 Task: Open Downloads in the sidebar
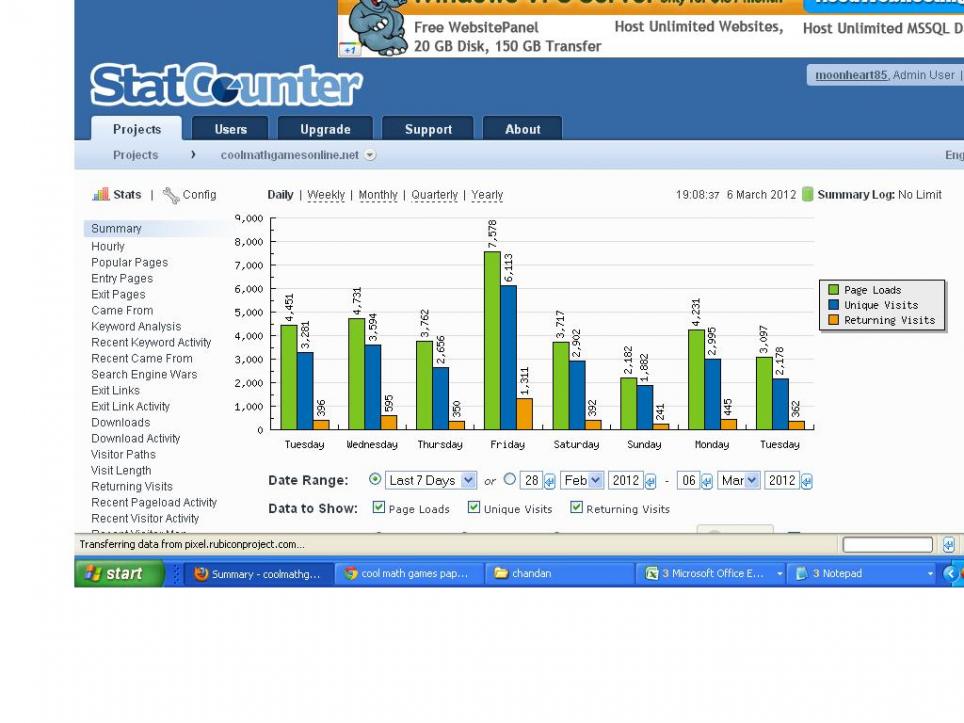pyautogui.click(x=120, y=422)
